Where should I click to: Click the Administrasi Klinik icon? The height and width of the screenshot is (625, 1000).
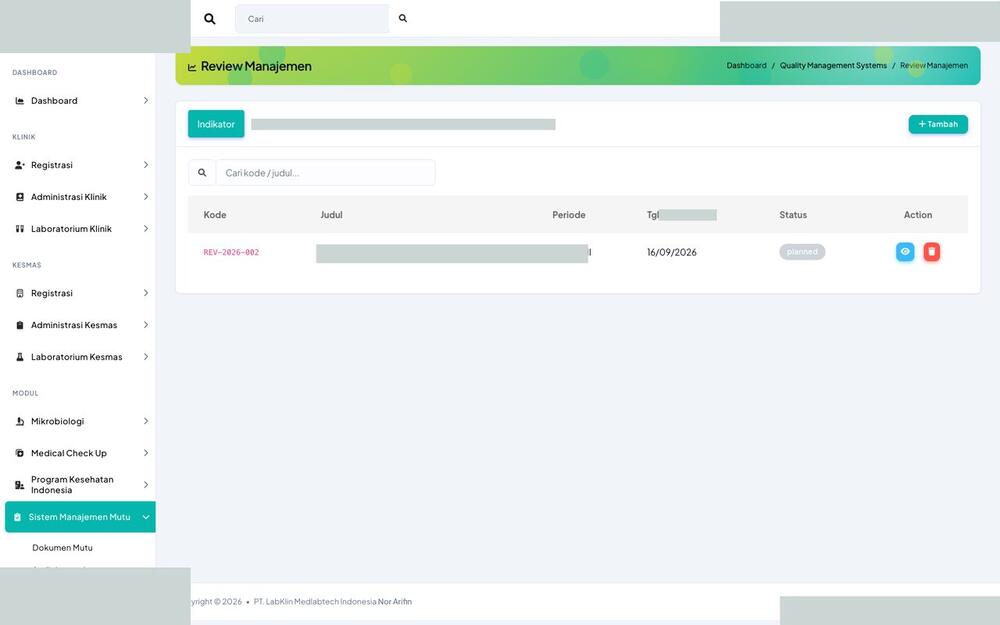coord(20,197)
